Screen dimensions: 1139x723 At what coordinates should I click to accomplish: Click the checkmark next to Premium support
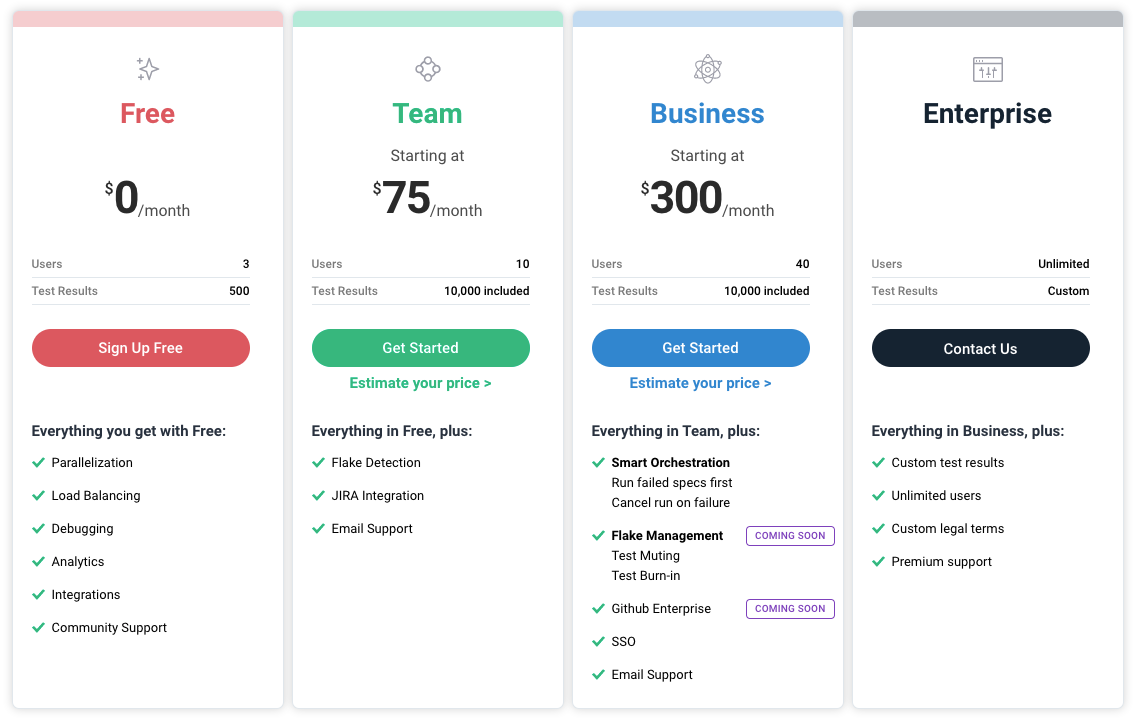(x=879, y=562)
